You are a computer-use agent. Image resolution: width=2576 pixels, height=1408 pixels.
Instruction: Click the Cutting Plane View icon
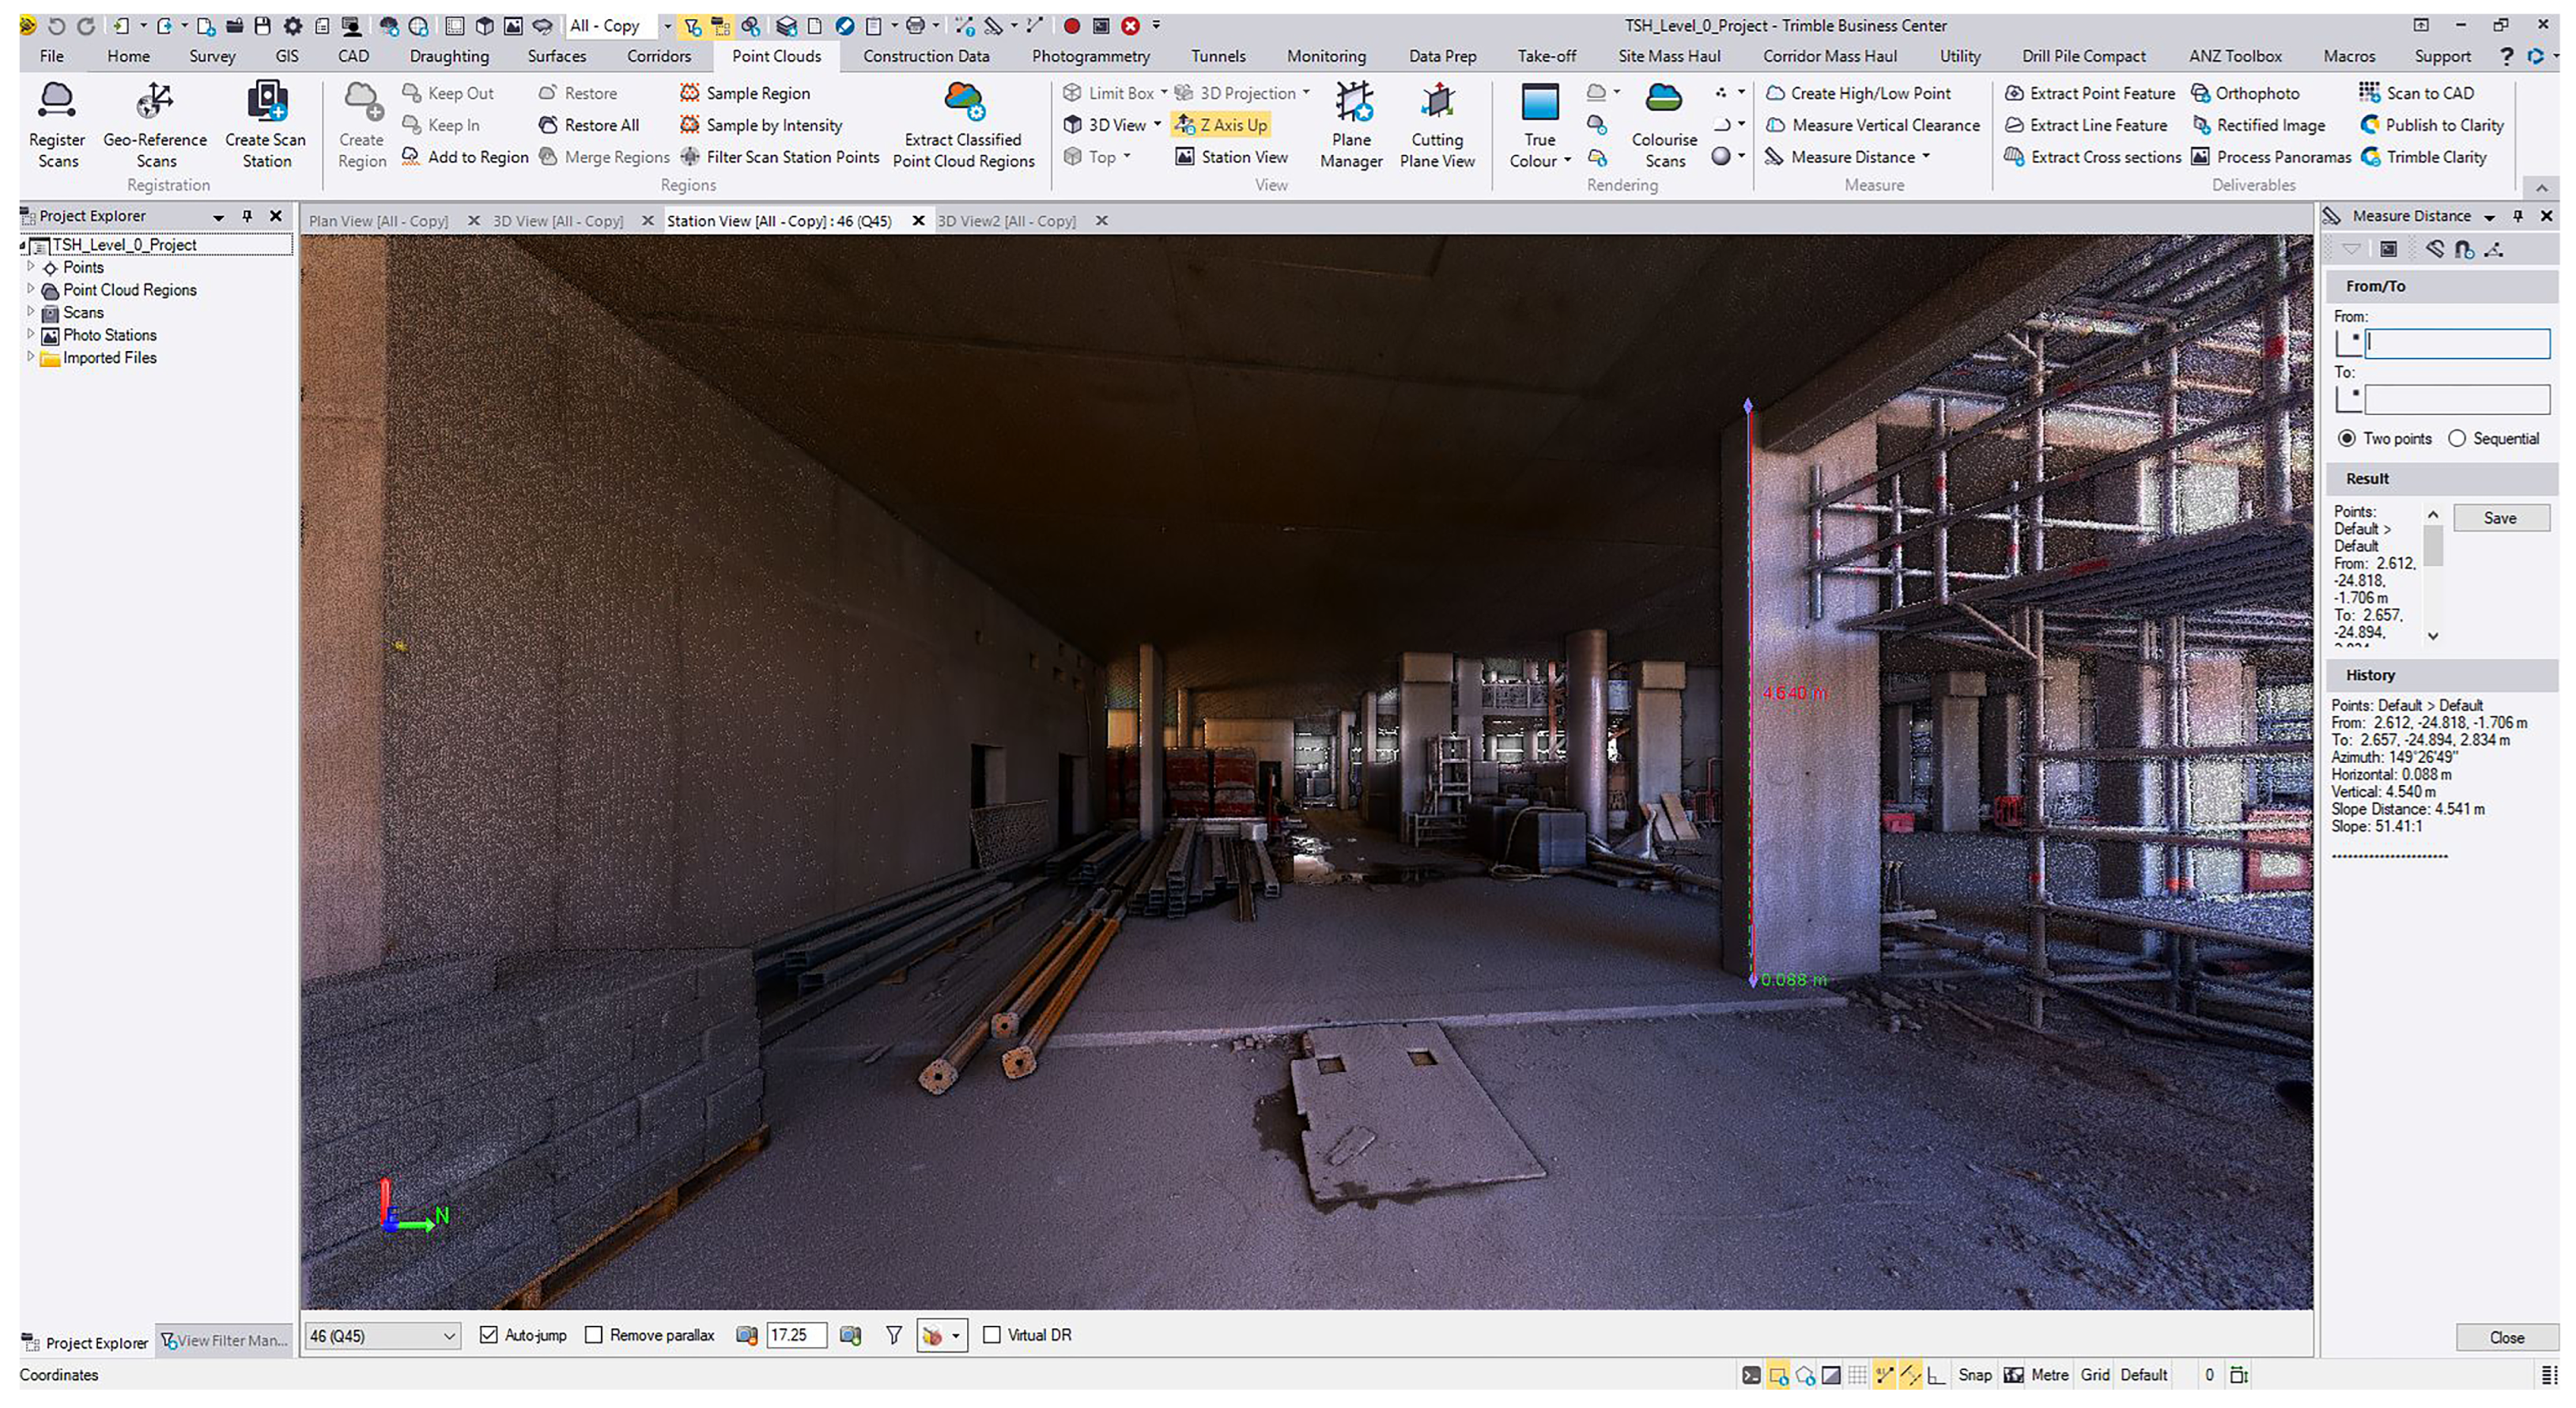coord(1437,101)
